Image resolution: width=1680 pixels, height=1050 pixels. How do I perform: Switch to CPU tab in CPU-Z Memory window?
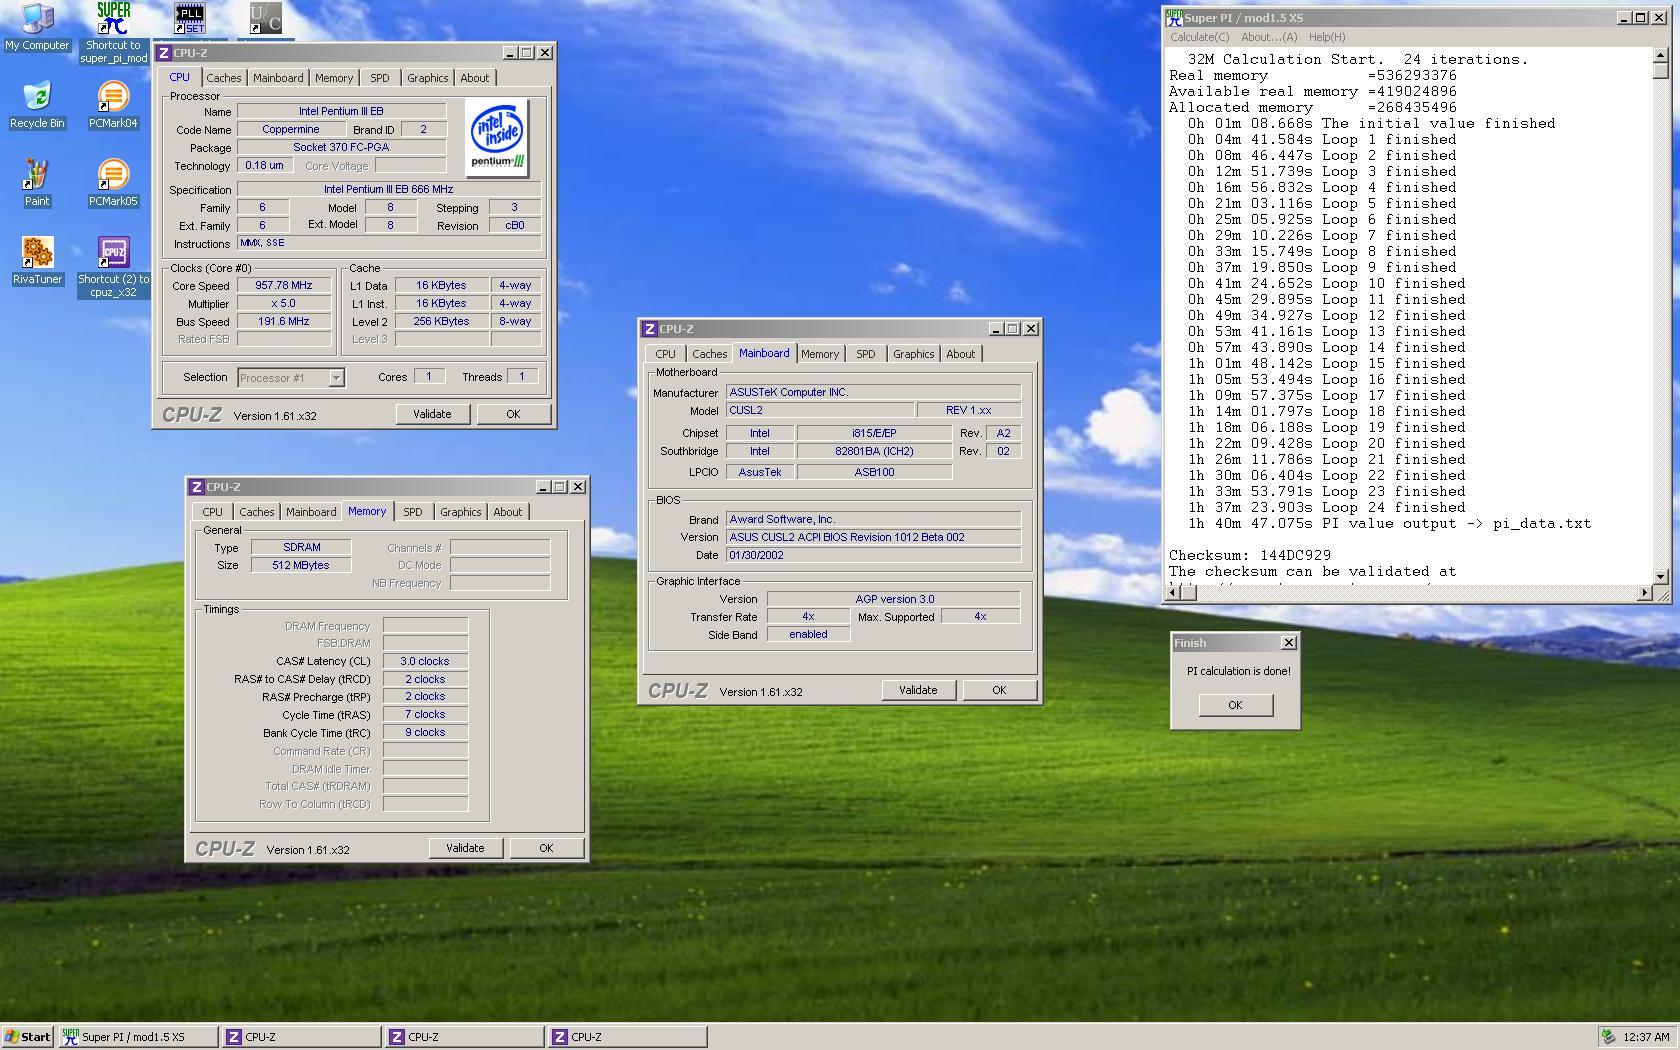coord(213,512)
